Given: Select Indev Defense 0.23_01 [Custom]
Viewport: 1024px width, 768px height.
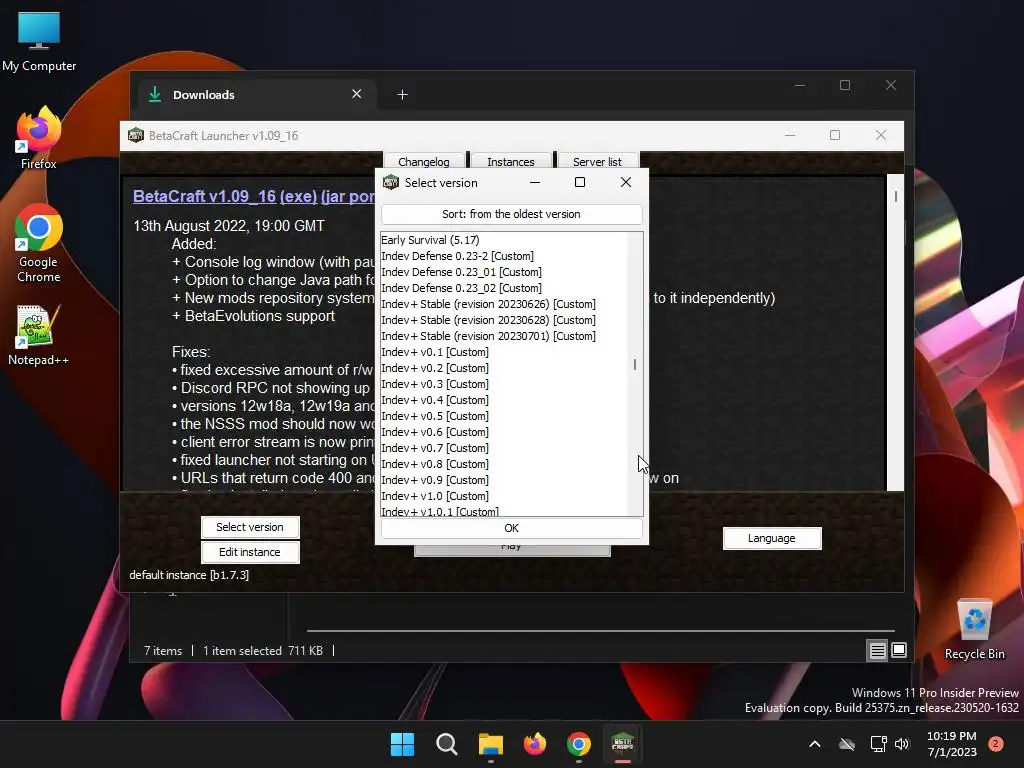Looking at the screenshot, I should click(504, 272).
